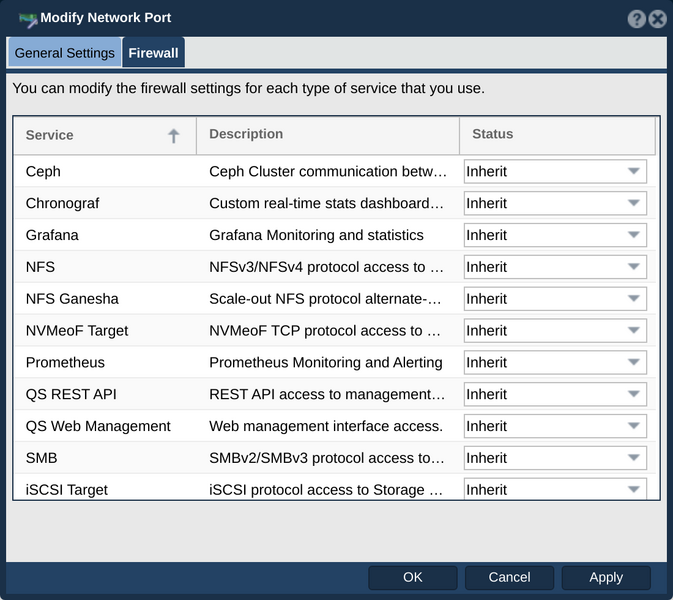This screenshot has height=600, width=673.
Task: Select the QS Web Management service name
Action: [x=98, y=426]
